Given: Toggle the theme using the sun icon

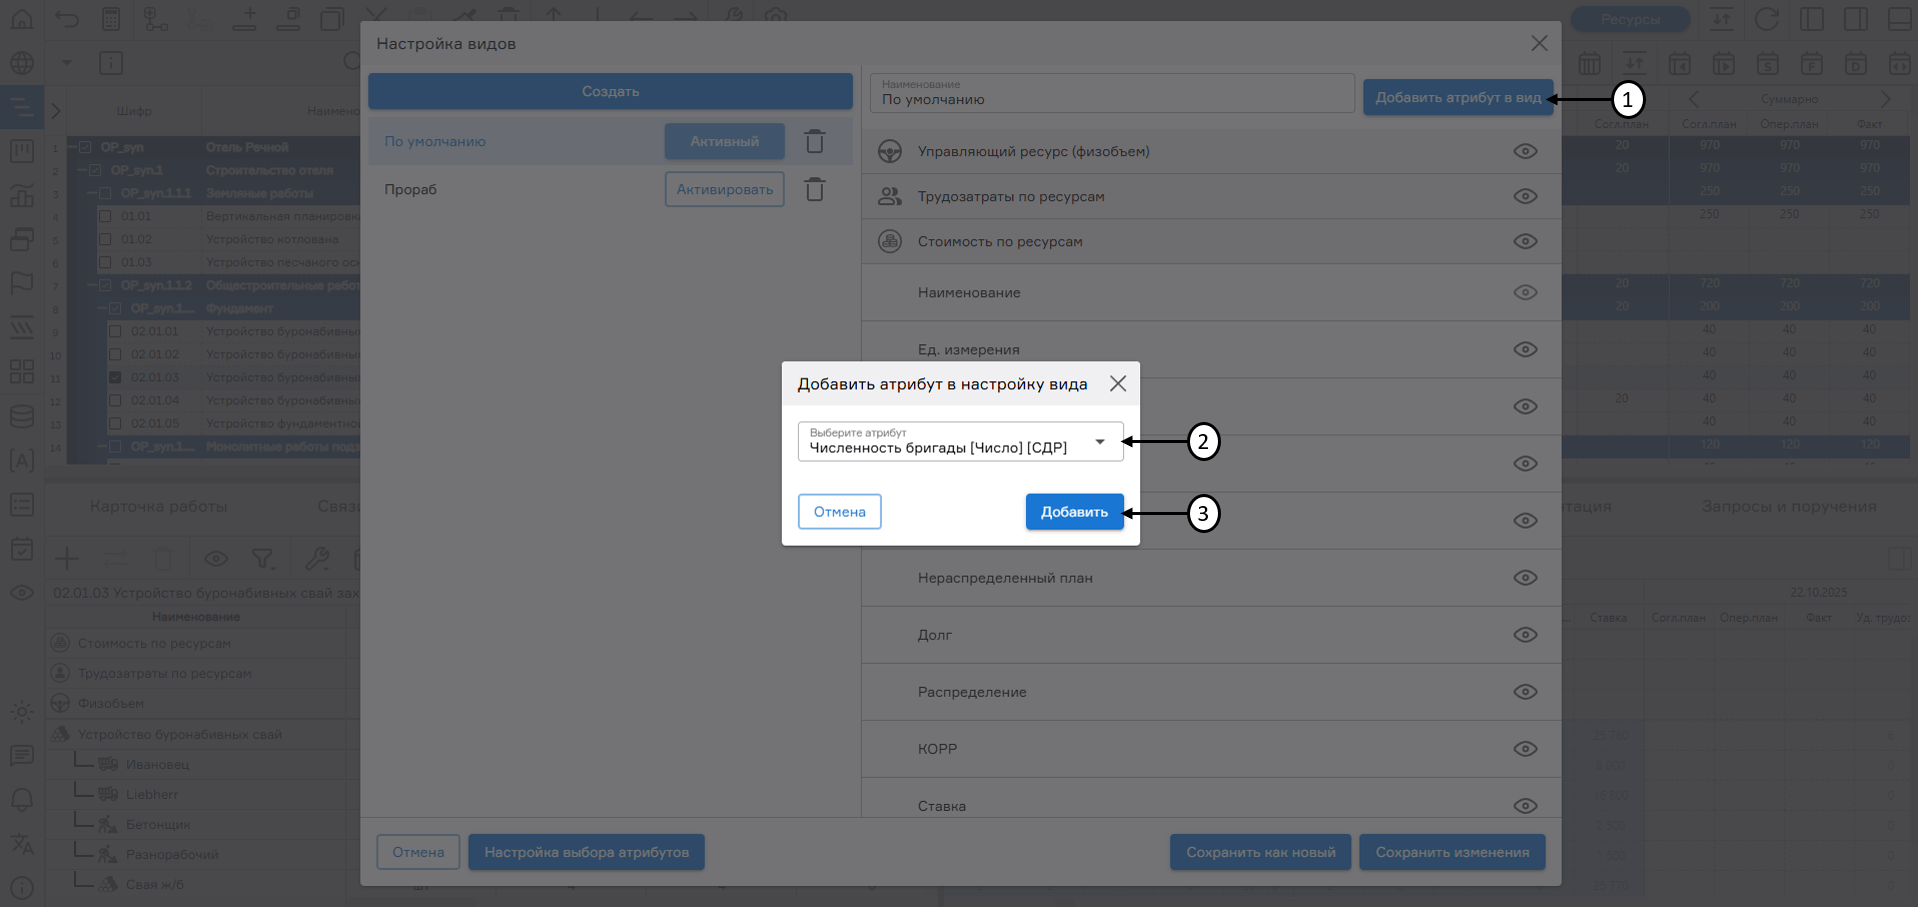Looking at the screenshot, I should tap(21, 712).
